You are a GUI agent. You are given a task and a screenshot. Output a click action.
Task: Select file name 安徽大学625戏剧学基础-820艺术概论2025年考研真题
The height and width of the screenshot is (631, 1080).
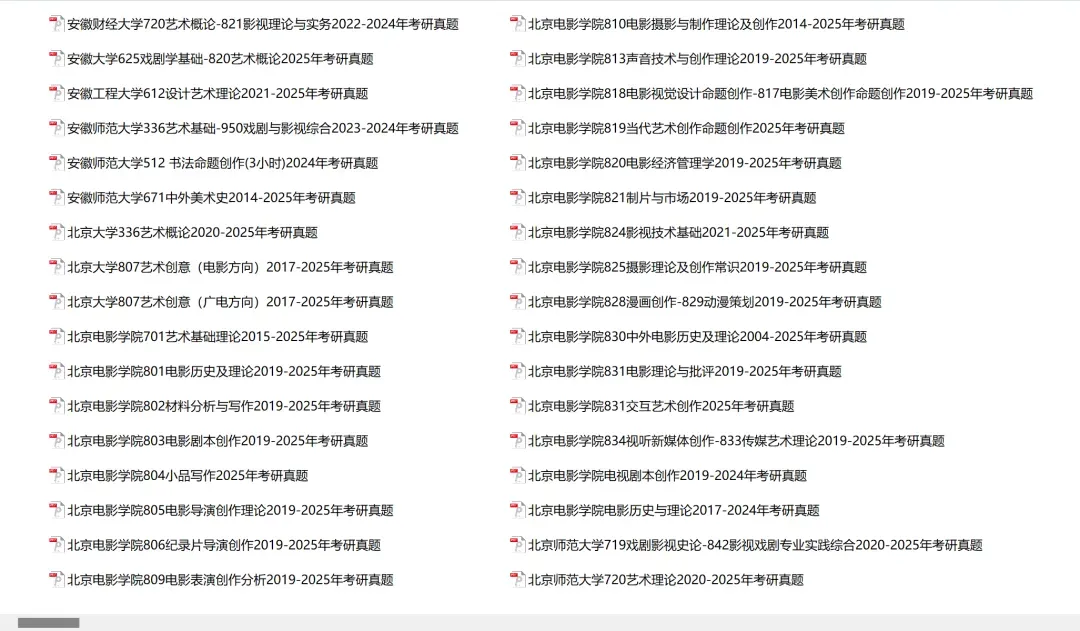(220, 59)
